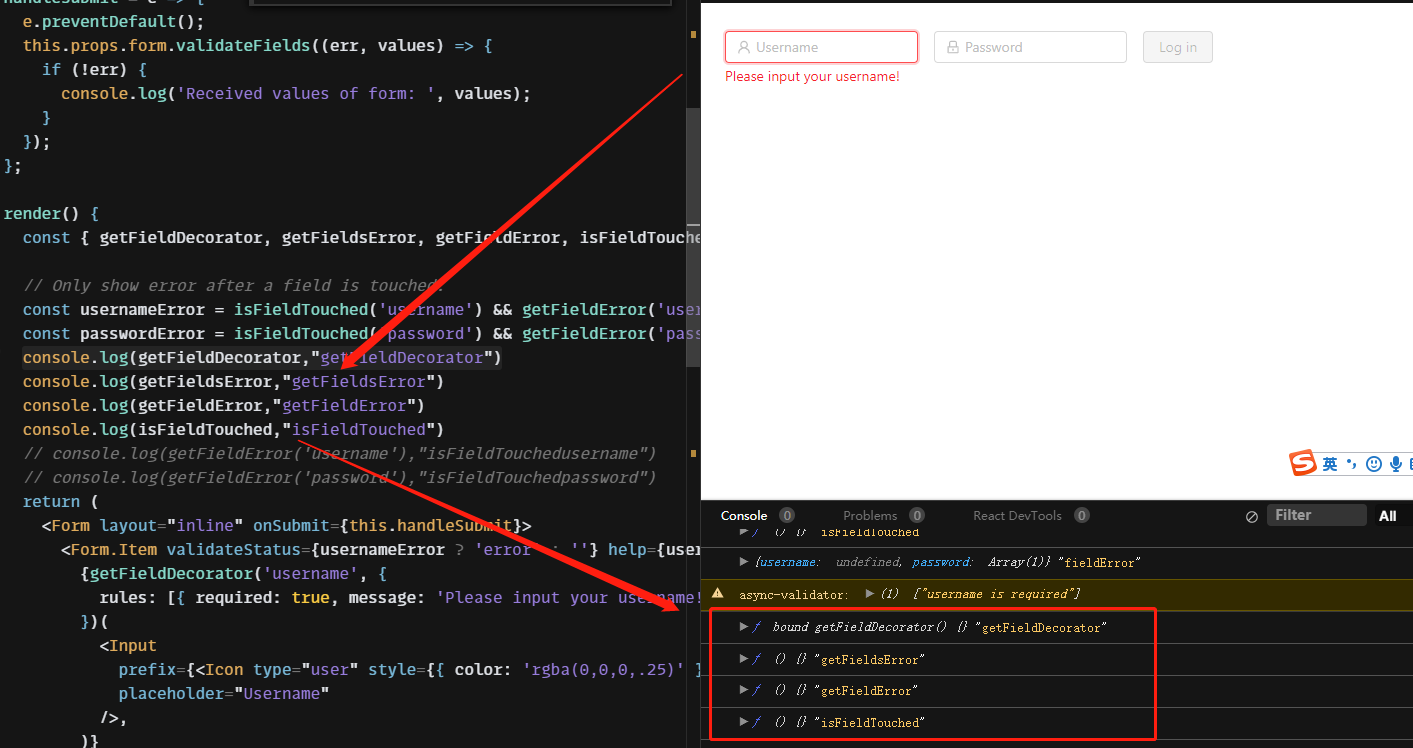Click the rules: [{ required: true code line
The height and width of the screenshot is (748, 1413).
(399, 597)
